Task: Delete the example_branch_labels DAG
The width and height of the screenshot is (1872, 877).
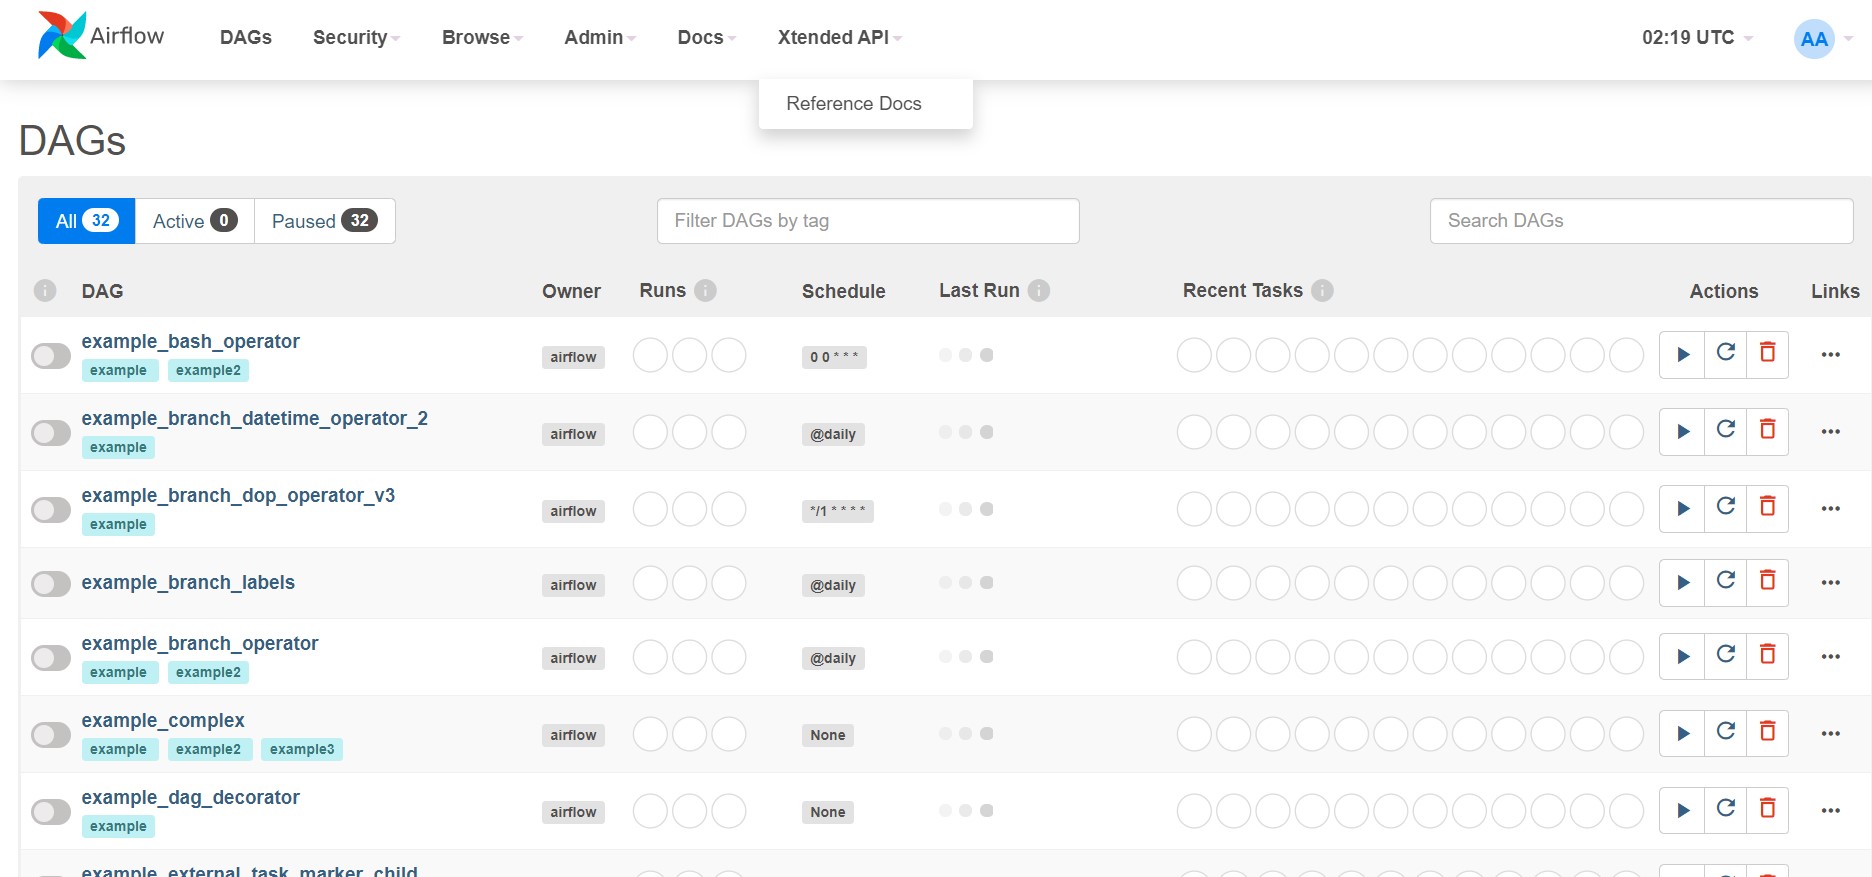Action: 1767,582
